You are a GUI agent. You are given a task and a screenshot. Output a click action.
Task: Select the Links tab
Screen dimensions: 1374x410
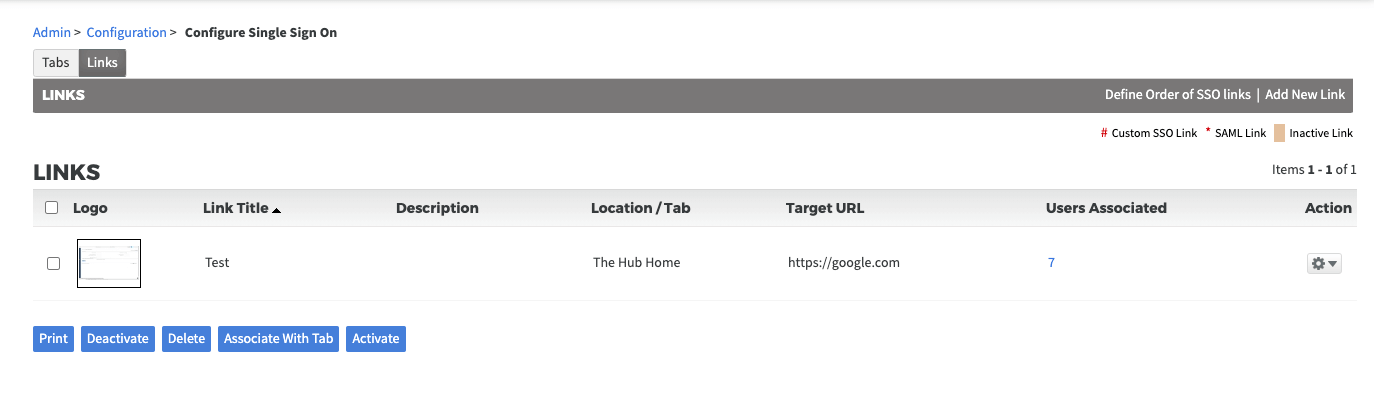102,62
